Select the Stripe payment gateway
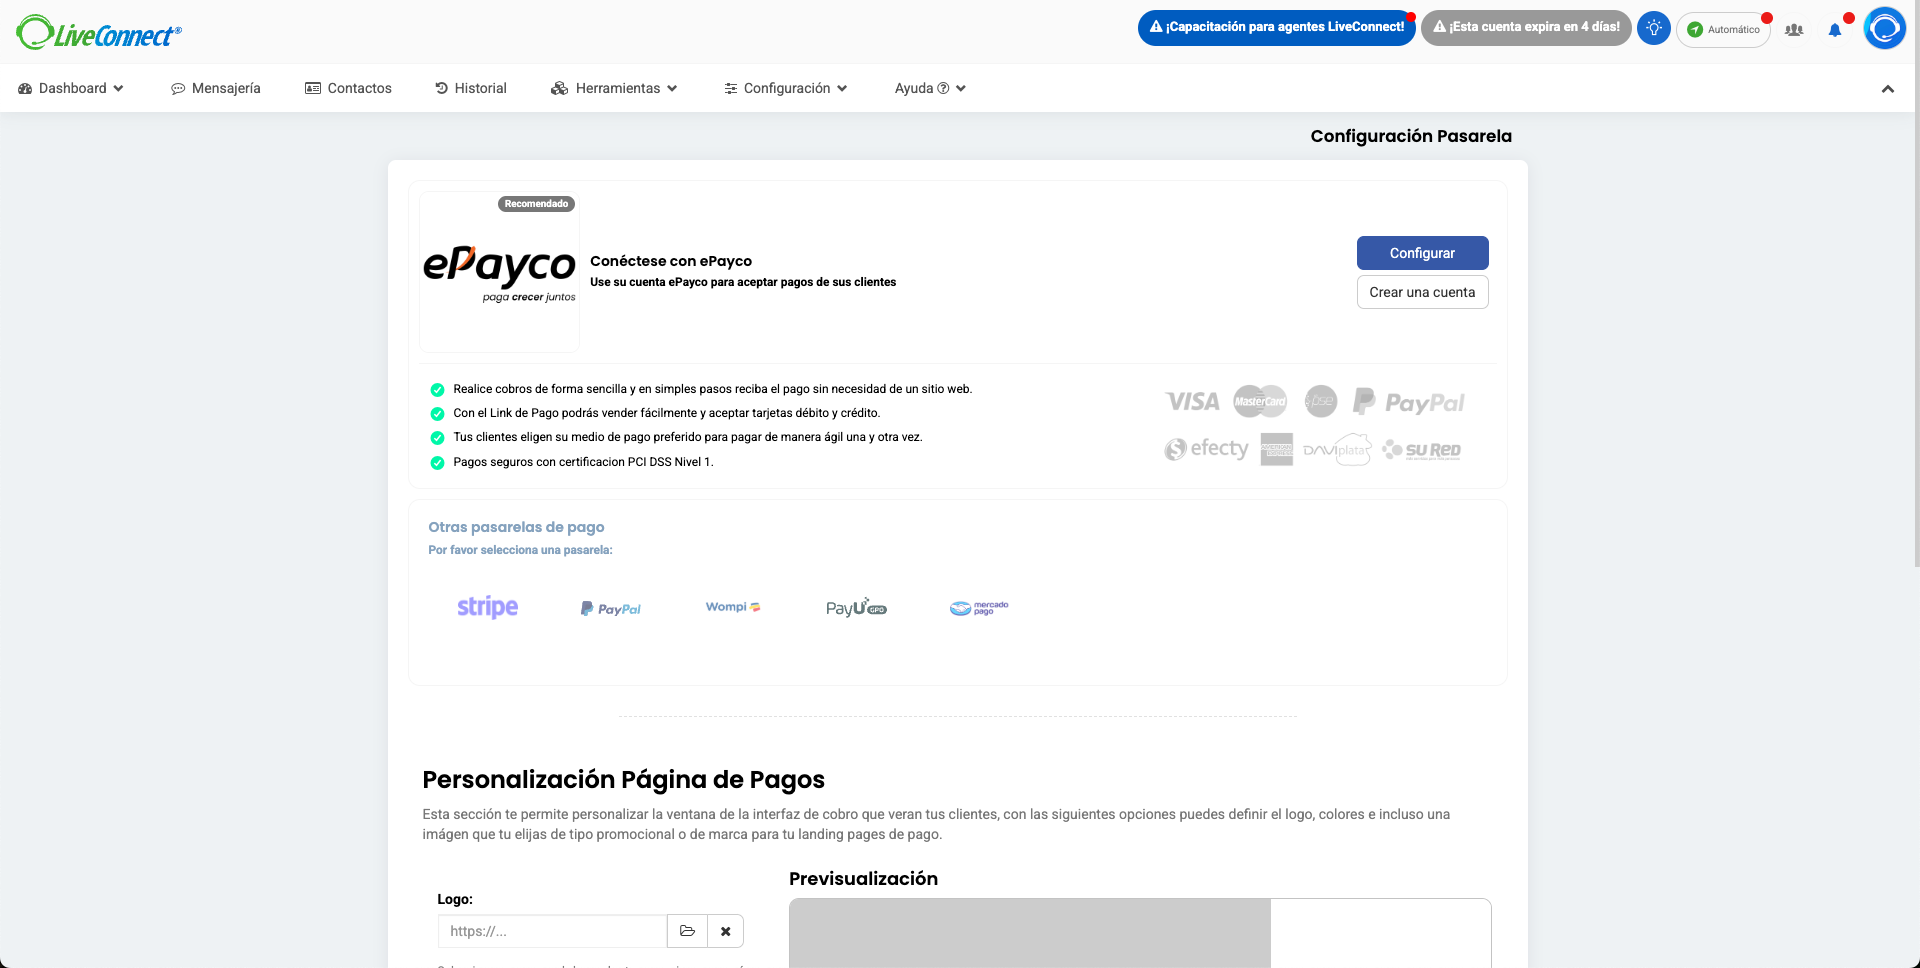The image size is (1920, 968). [x=487, y=607]
